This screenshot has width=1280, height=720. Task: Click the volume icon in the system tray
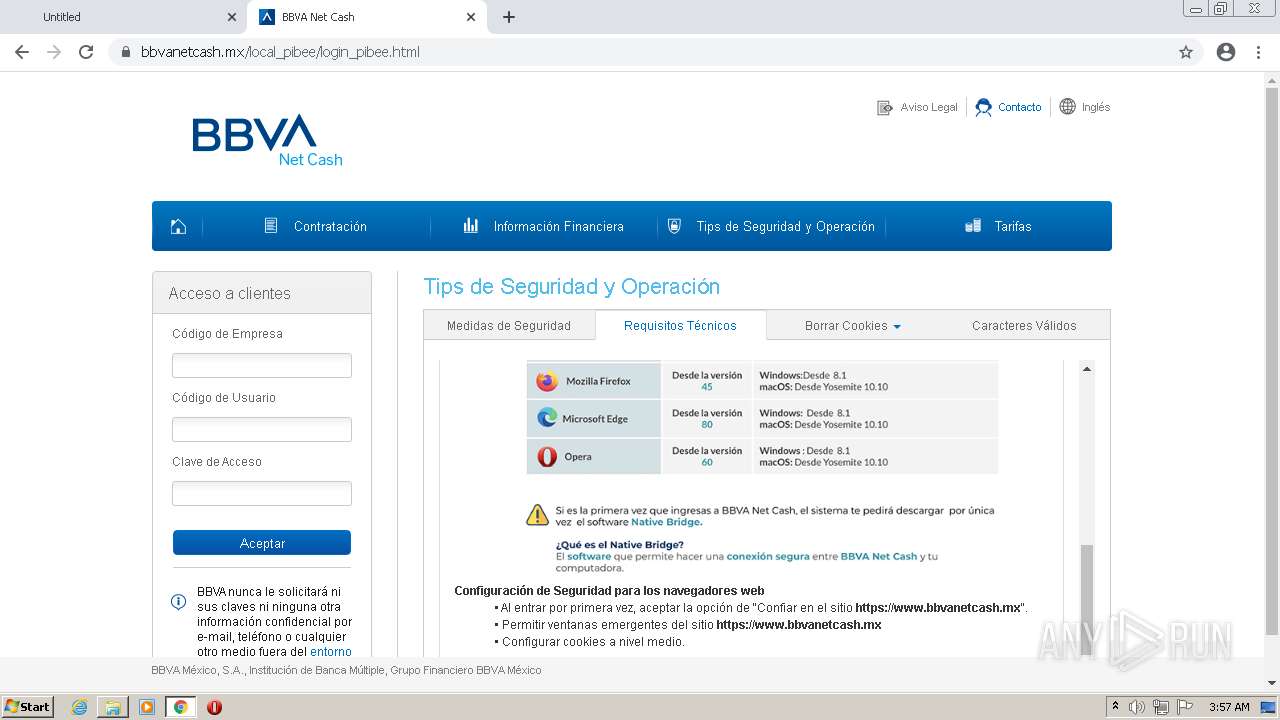[1136, 707]
